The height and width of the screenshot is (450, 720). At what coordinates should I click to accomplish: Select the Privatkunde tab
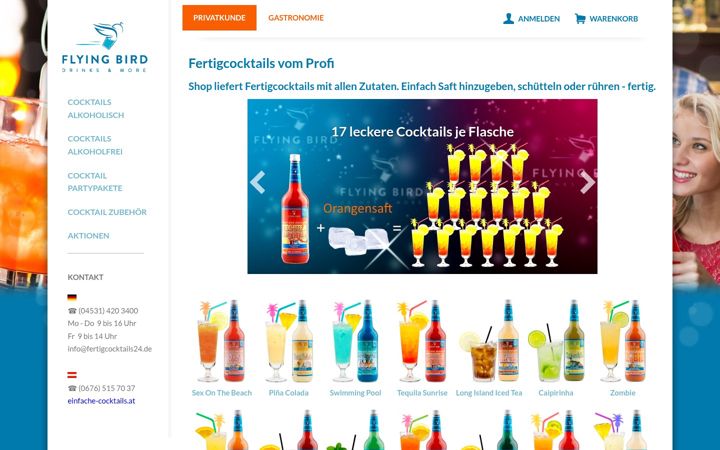point(219,18)
